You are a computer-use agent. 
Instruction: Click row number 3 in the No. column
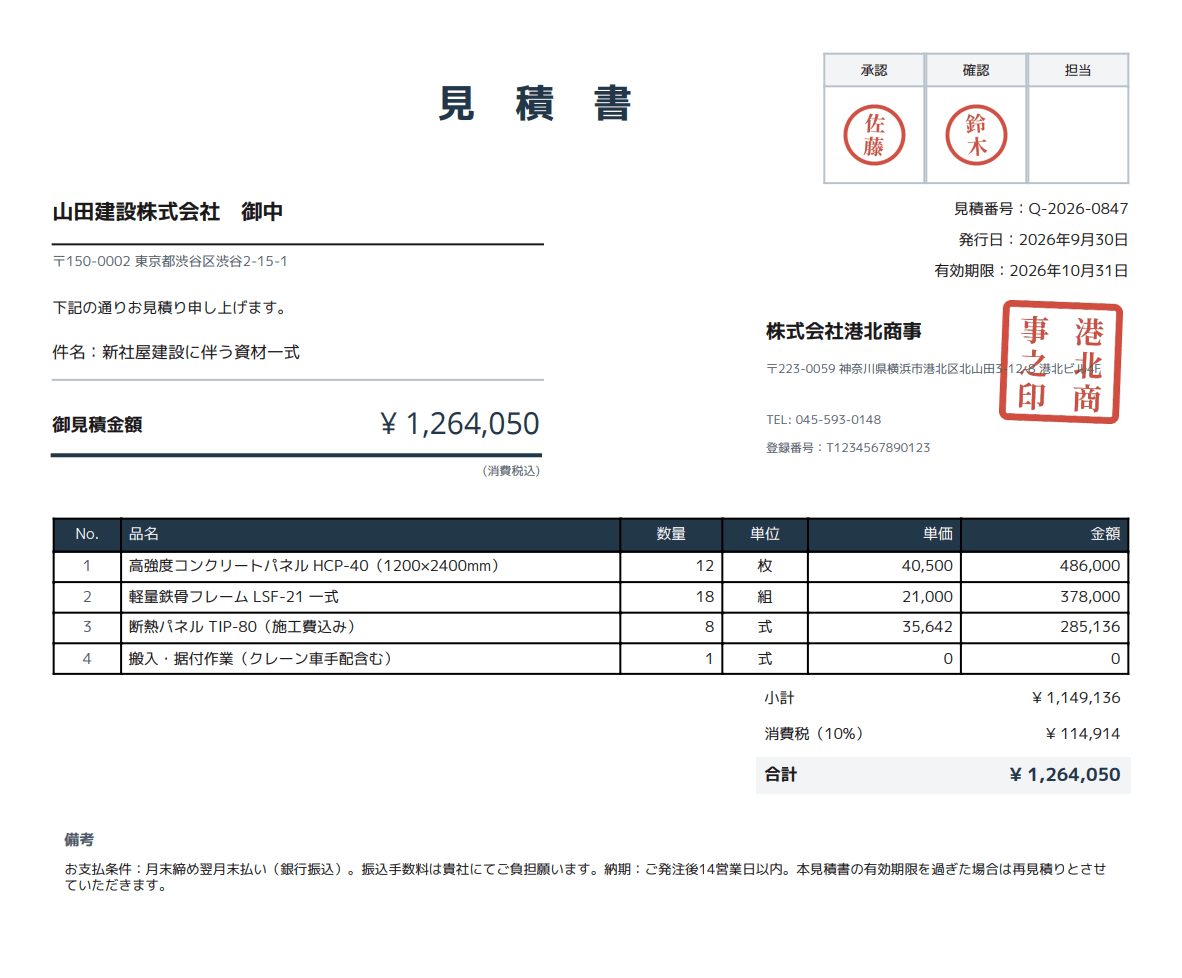tap(87, 627)
